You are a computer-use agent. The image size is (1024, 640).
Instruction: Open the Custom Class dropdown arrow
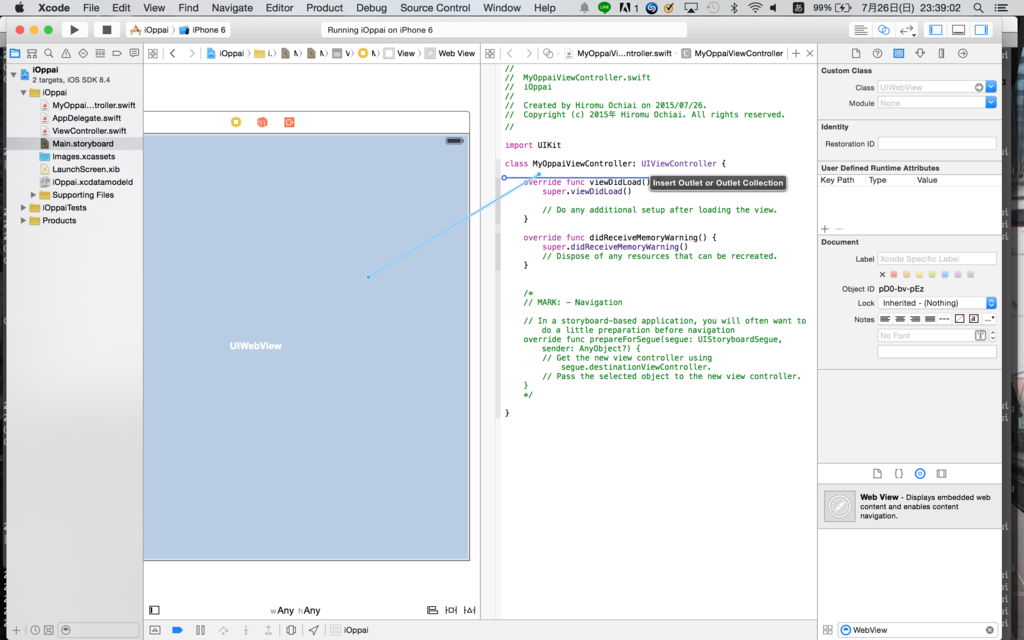pos(991,87)
